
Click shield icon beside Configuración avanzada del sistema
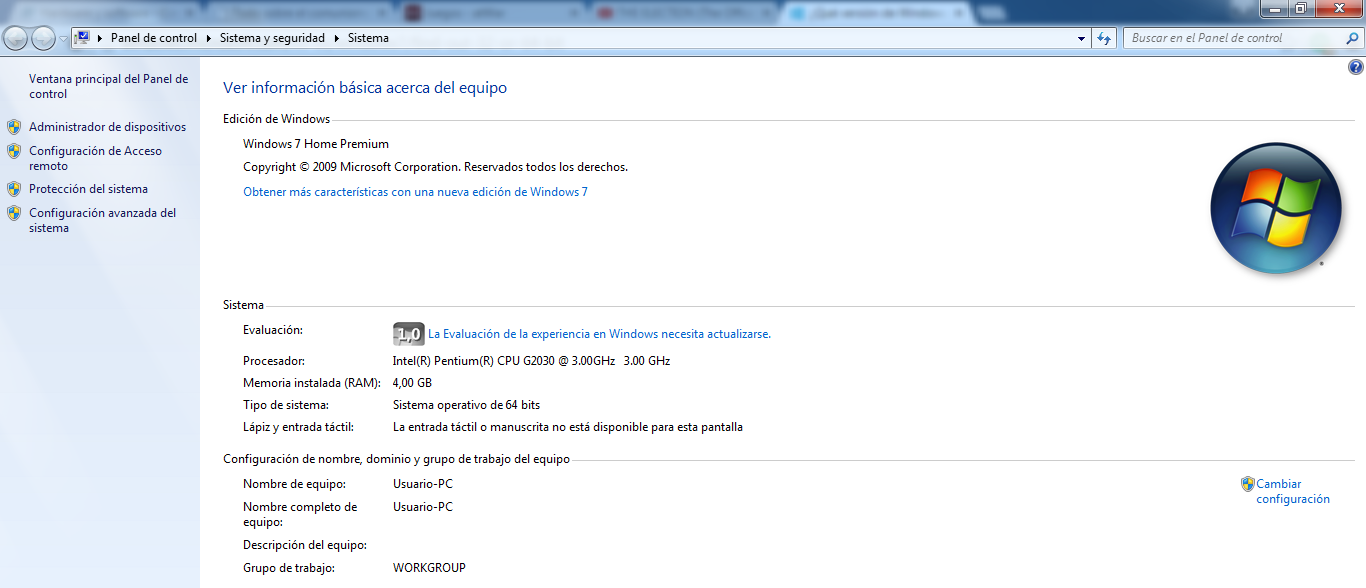coord(14,213)
